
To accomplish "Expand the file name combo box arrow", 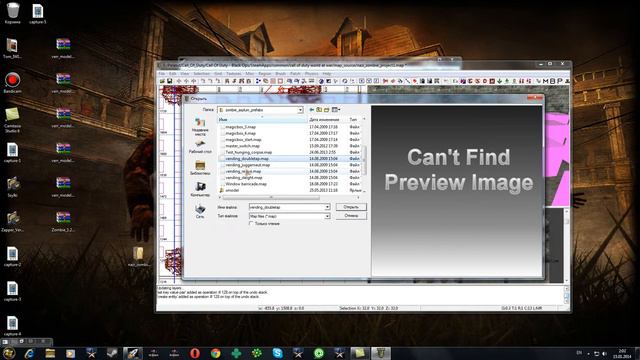I will pyautogui.click(x=327, y=207).
